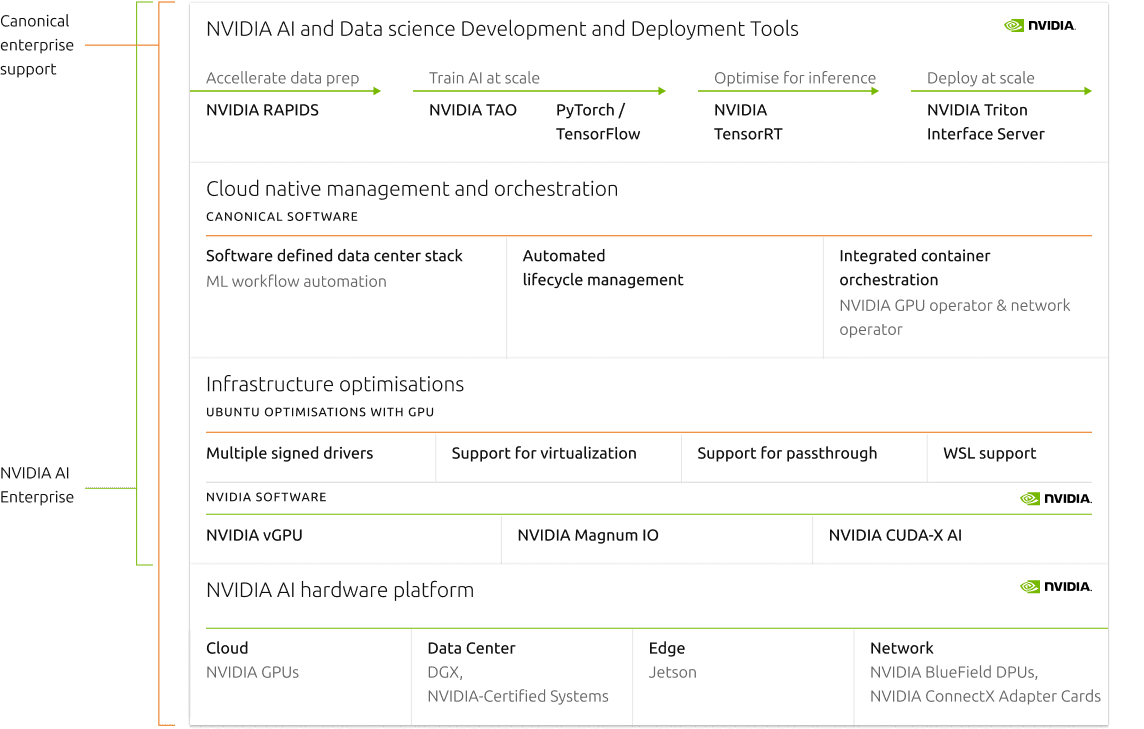Screen dimensions: 1144x729
Task: Toggle Support for passthrough
Action: click(787, 453)
